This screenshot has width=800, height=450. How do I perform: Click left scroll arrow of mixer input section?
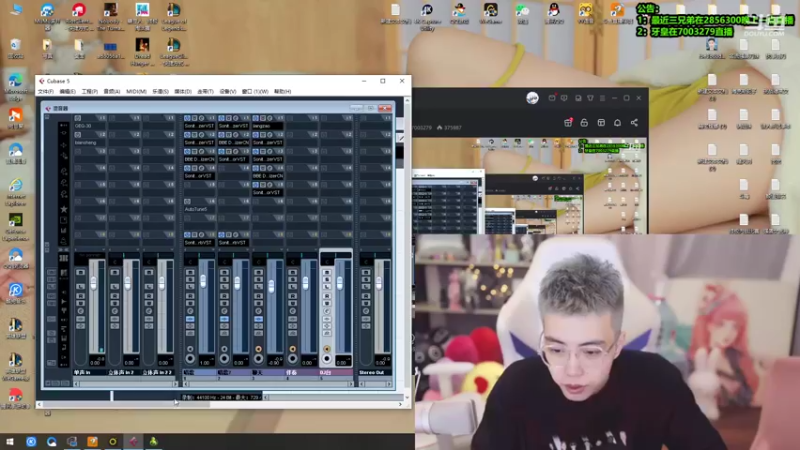pos(77,384)
